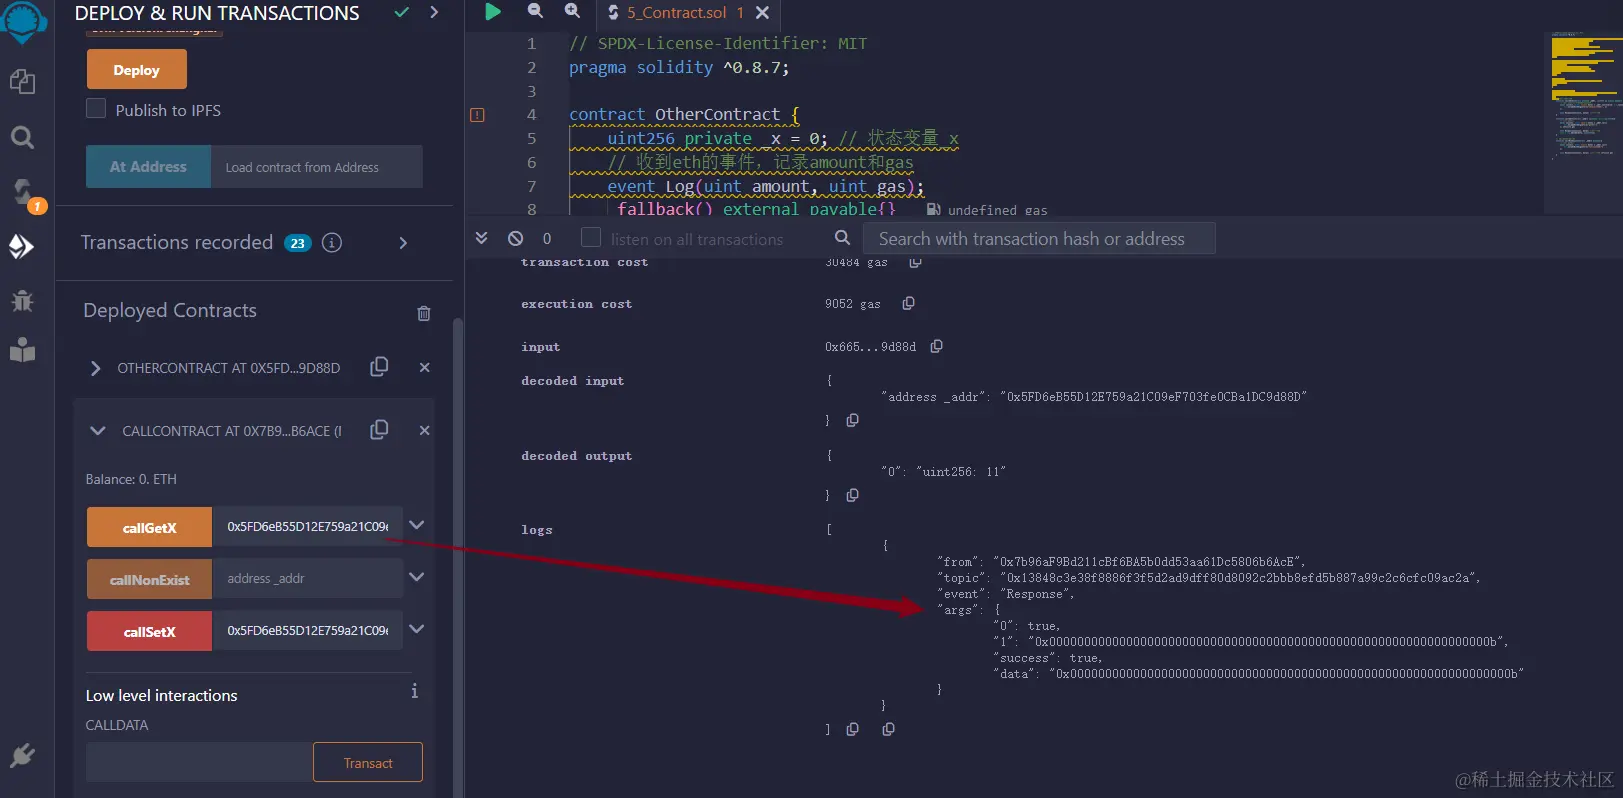Copy transaction cost value
The width and height of the screenshot is (1623, 798).
pyautogui.click(x=915, y=262)
